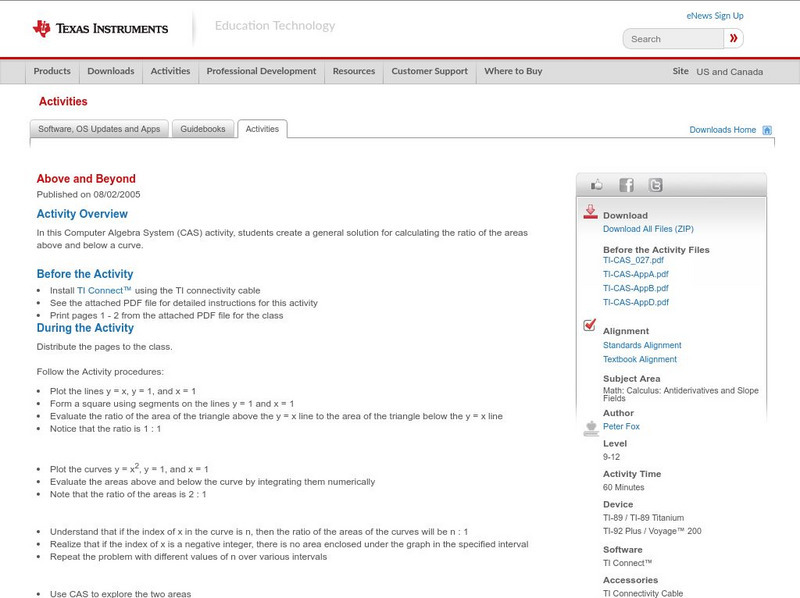Click the Standards Alignment link

coord(642,345)
